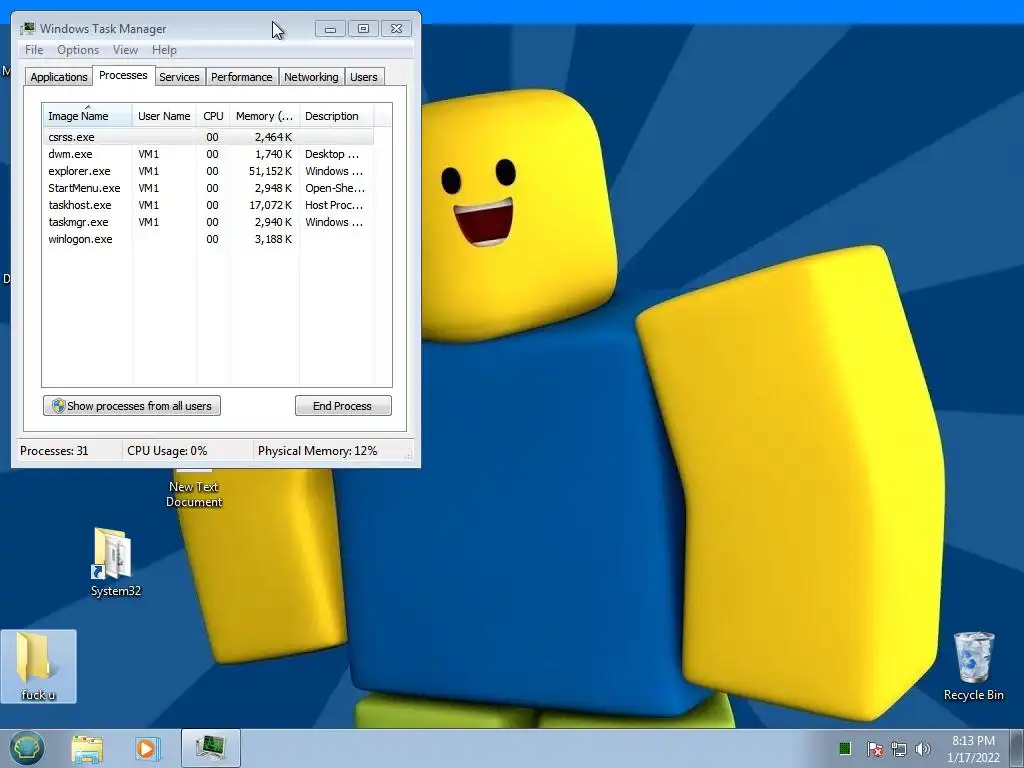The width and height of the screenshot is (1024, 768).
Task: Minimize the Task Manager window
Action: coord(330,29)
